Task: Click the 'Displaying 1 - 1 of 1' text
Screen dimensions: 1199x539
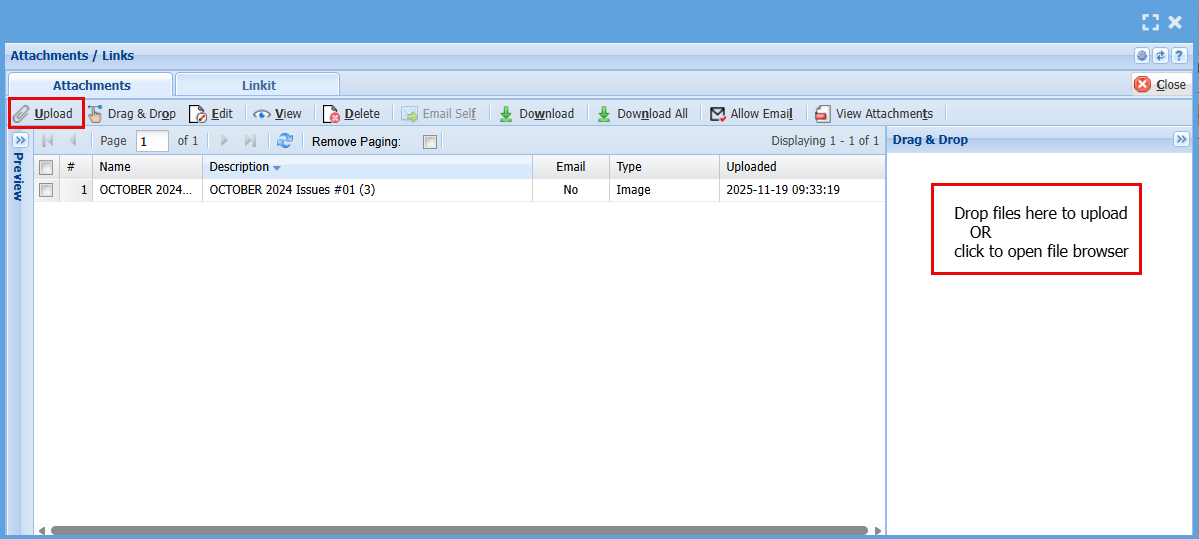Action: 825,141
